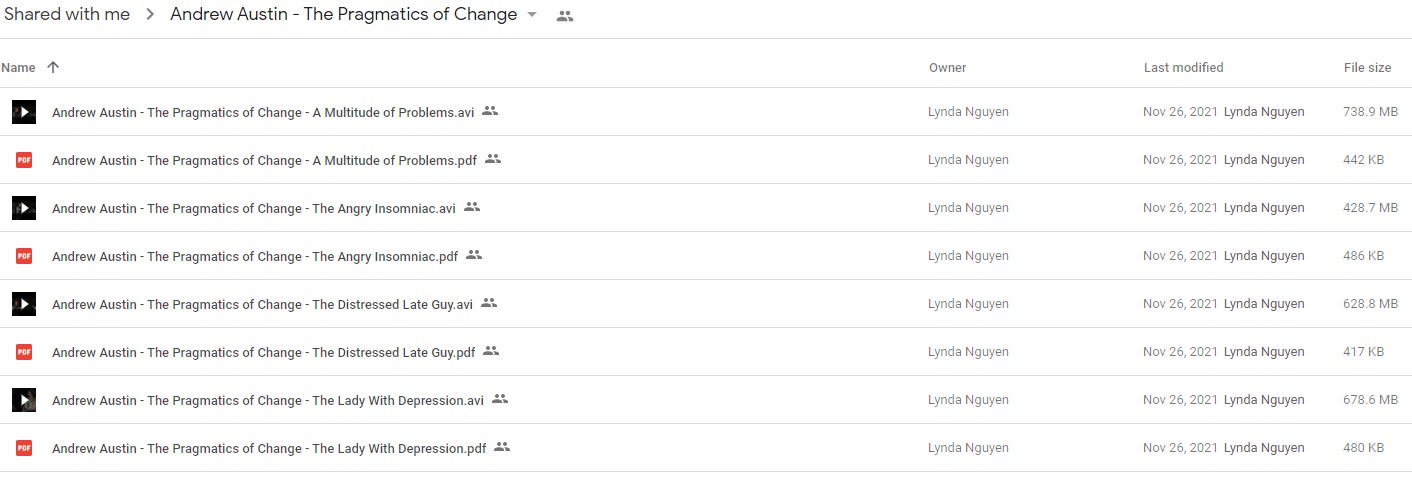Click the folder title Andrew Austin - The Pragmatics of Change
The width and height of the screenshot is (1412, 480).
(x=344, y=15)
